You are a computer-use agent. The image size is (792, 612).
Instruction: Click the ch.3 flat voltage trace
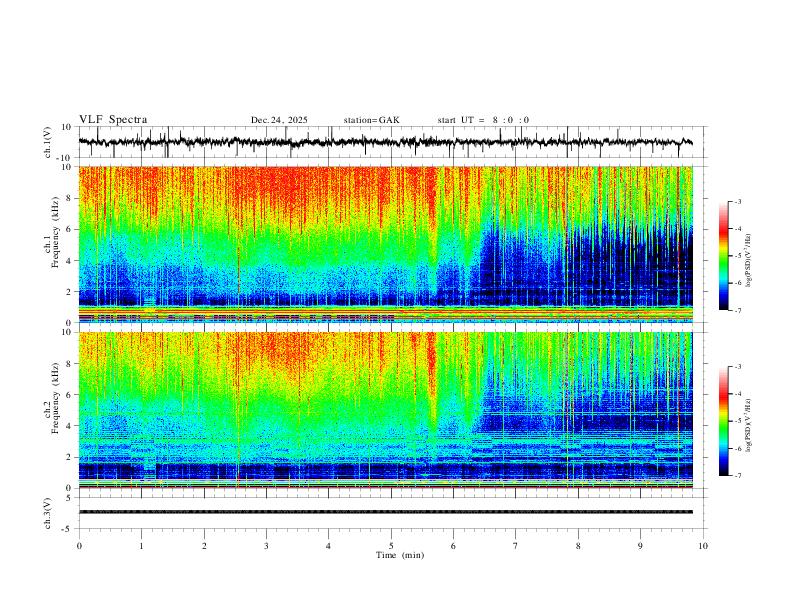coord(386,512)
